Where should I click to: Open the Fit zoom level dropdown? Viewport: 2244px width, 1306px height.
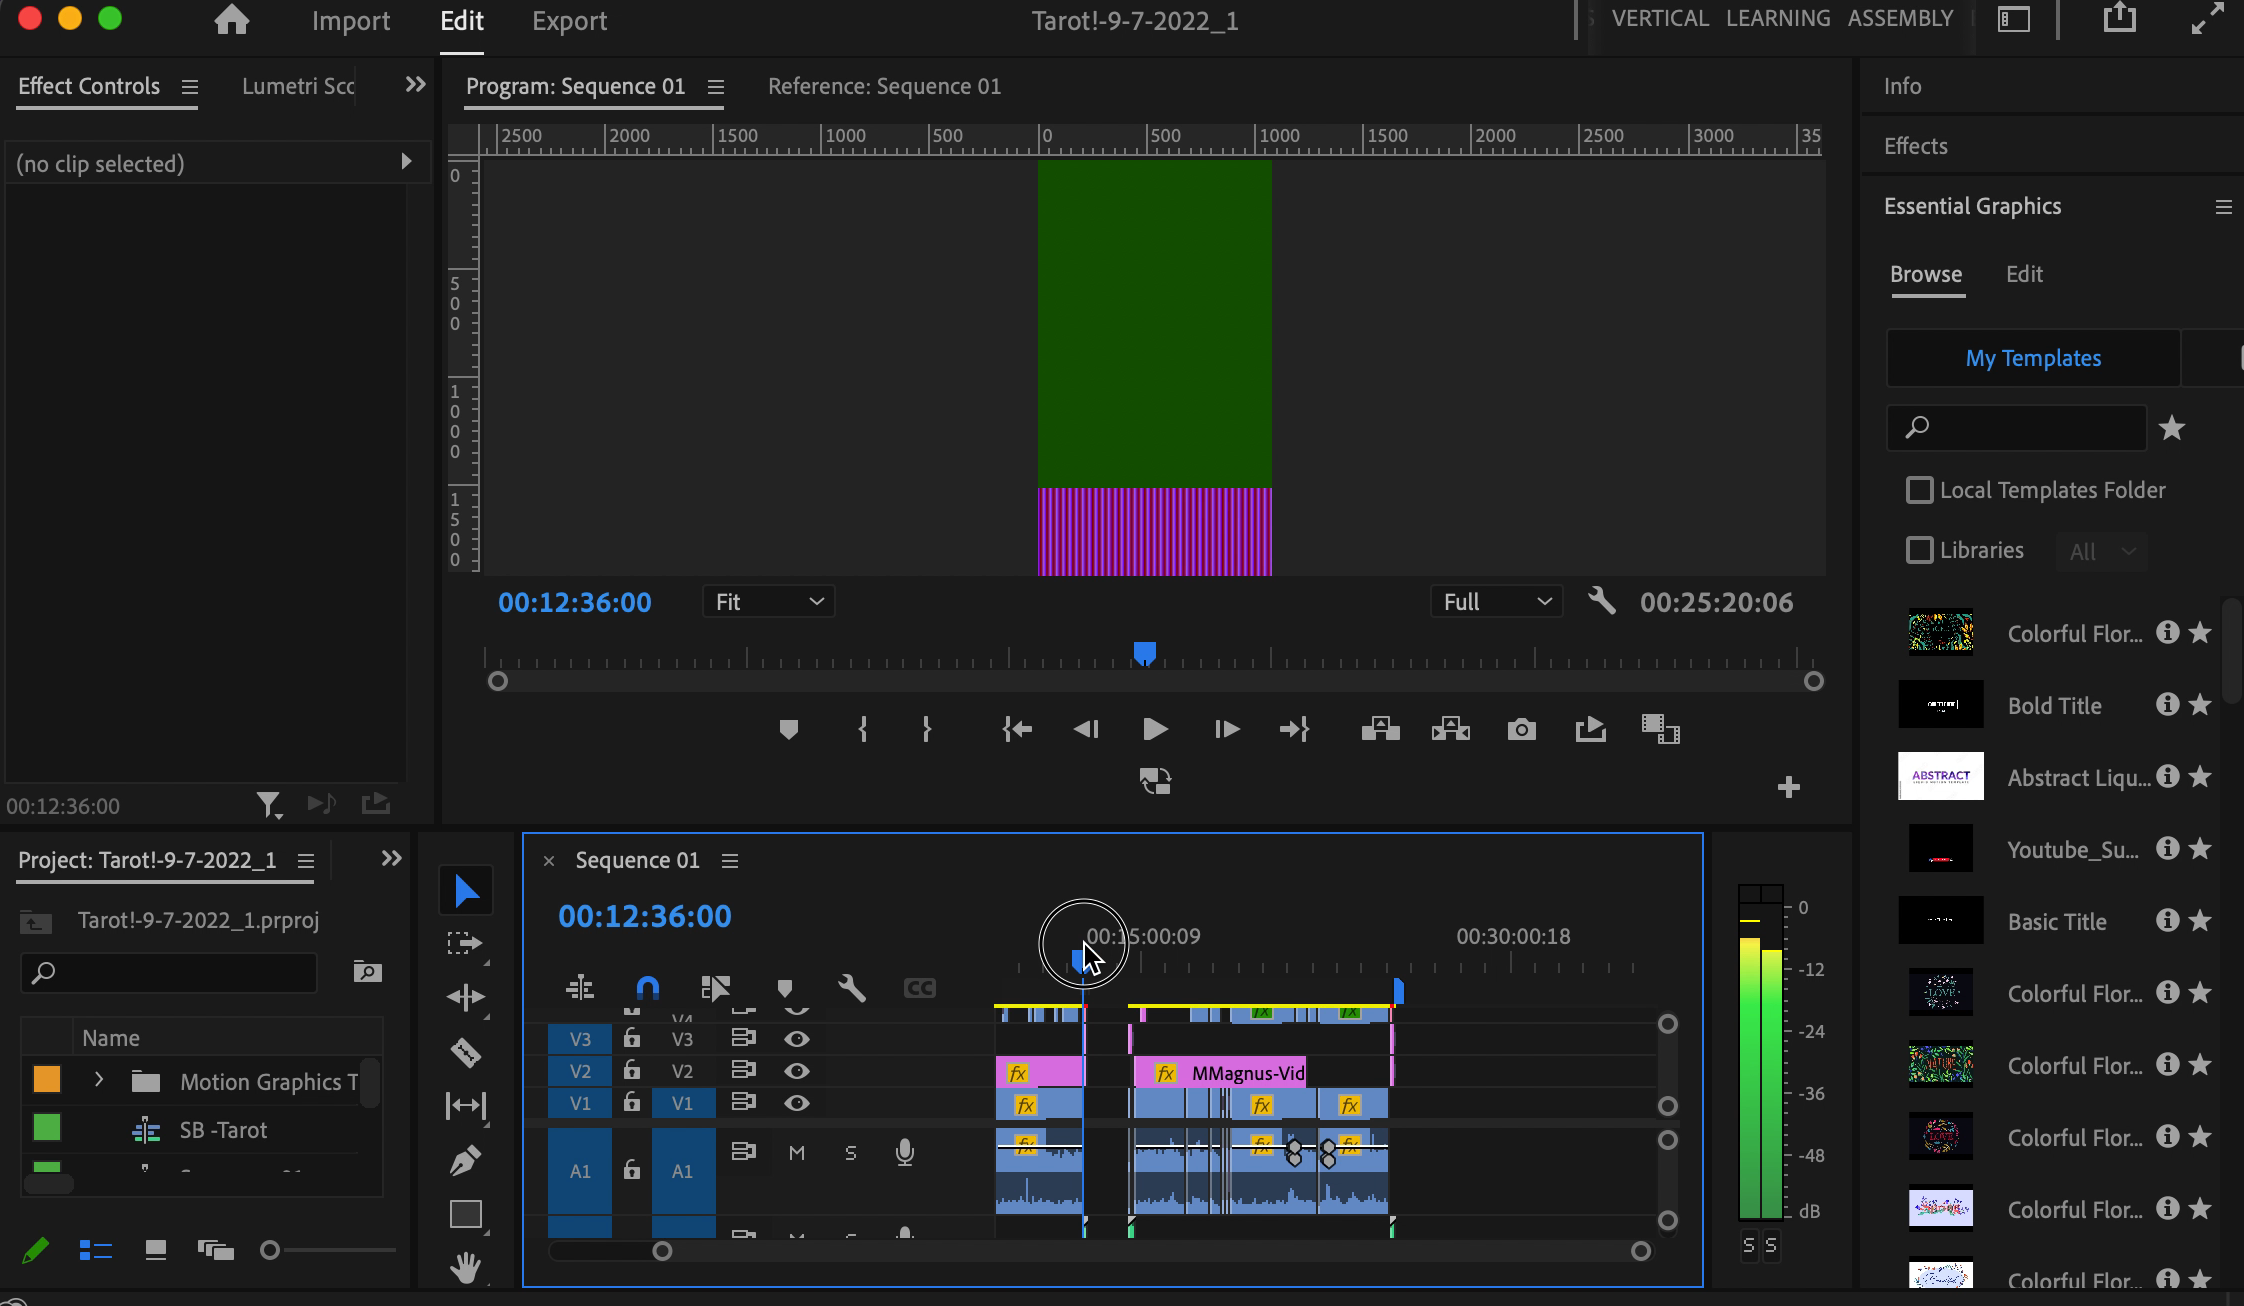767,601
